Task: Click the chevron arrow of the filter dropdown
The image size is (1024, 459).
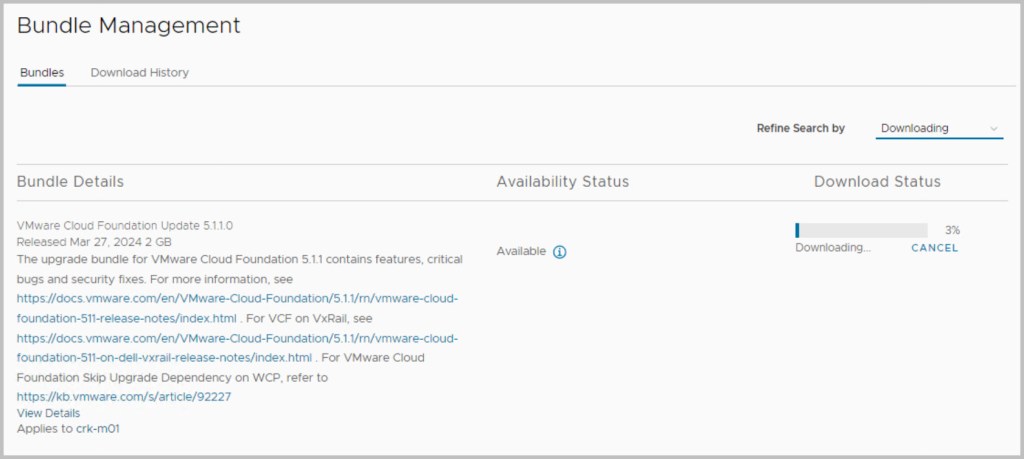Action: pyautogui.click(x=994, y=128)
